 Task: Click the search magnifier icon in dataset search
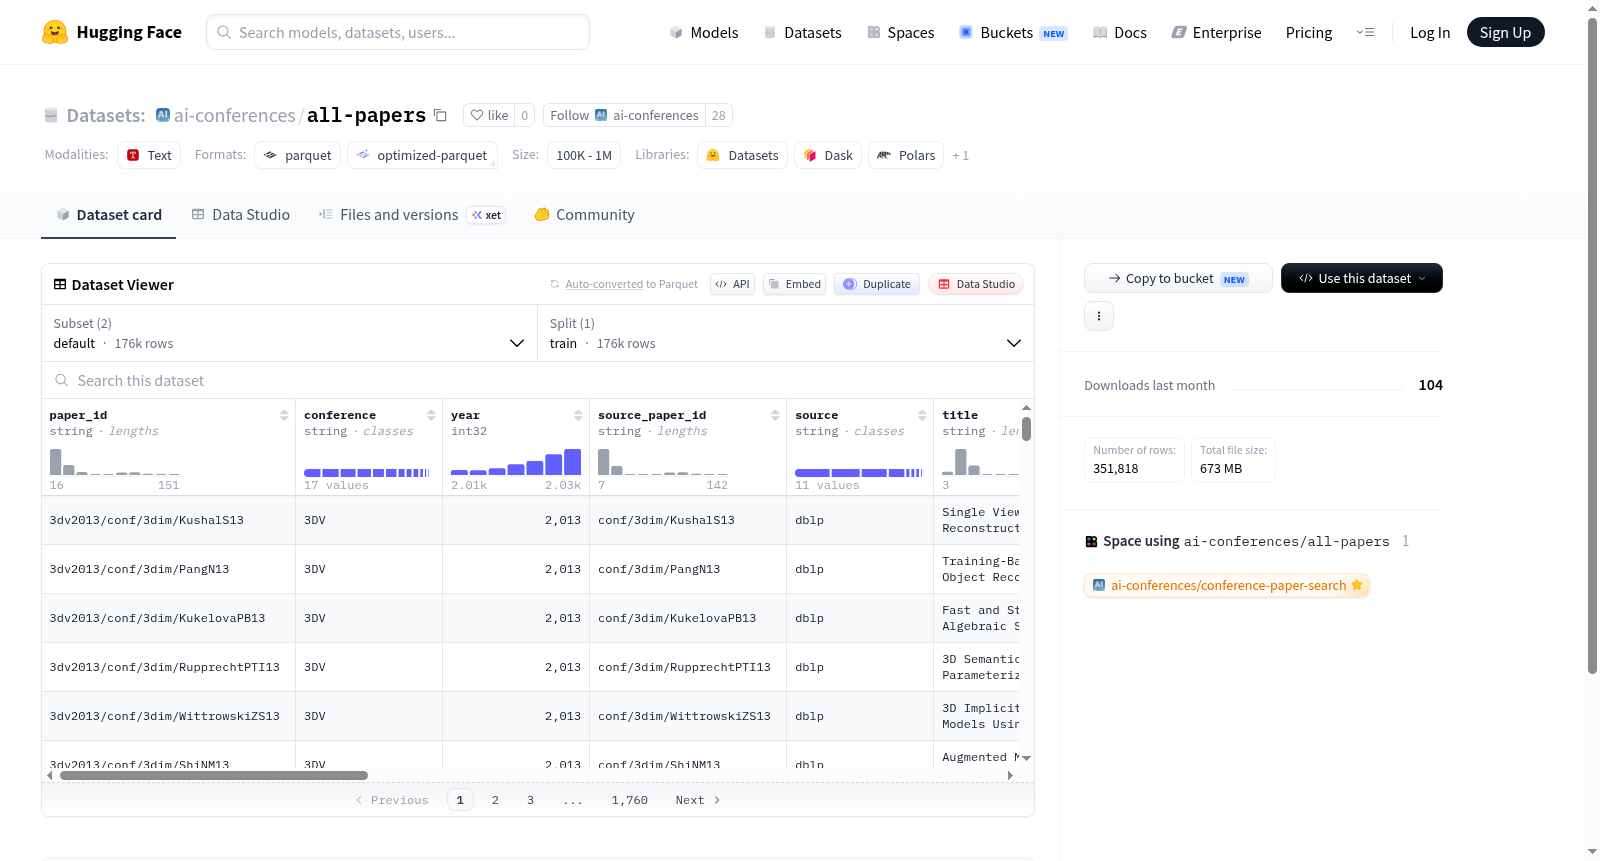point(62,380)
